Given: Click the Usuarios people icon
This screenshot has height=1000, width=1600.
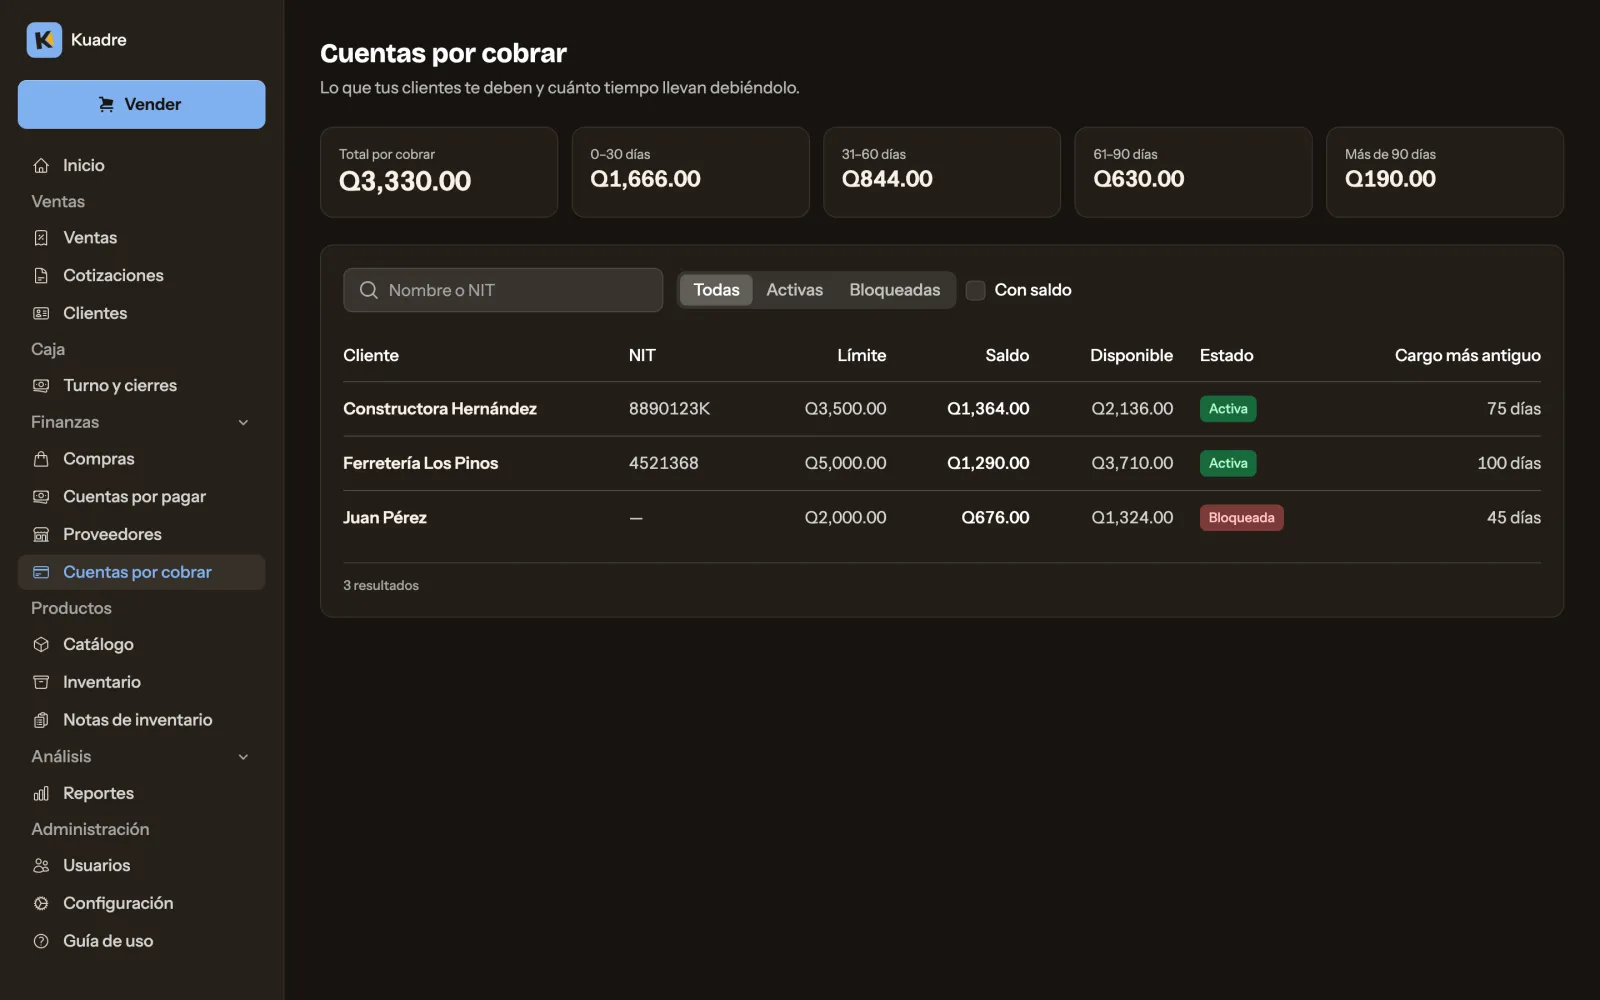Looking at the screenshot, I should pos(41,866).
